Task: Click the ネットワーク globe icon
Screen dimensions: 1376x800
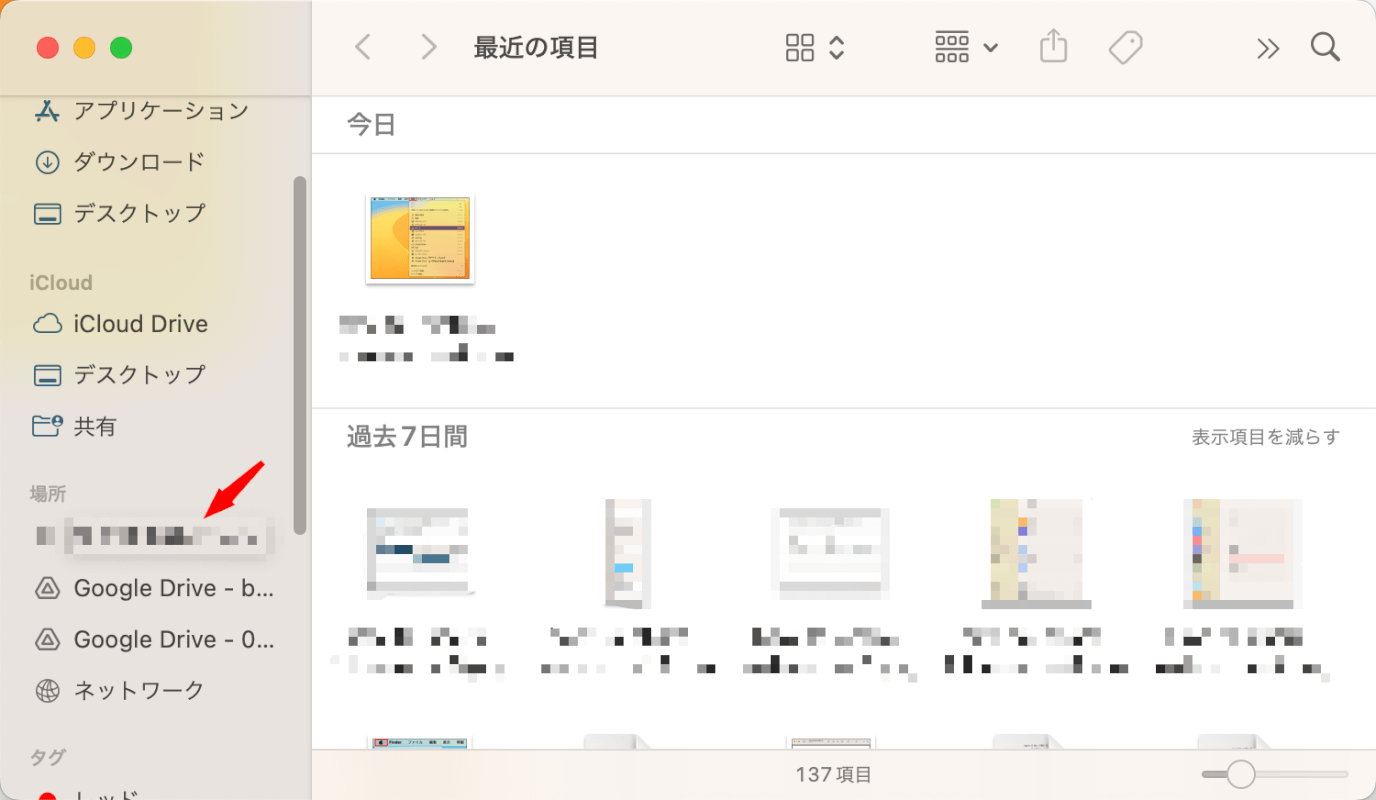Action: pos(47,690)
